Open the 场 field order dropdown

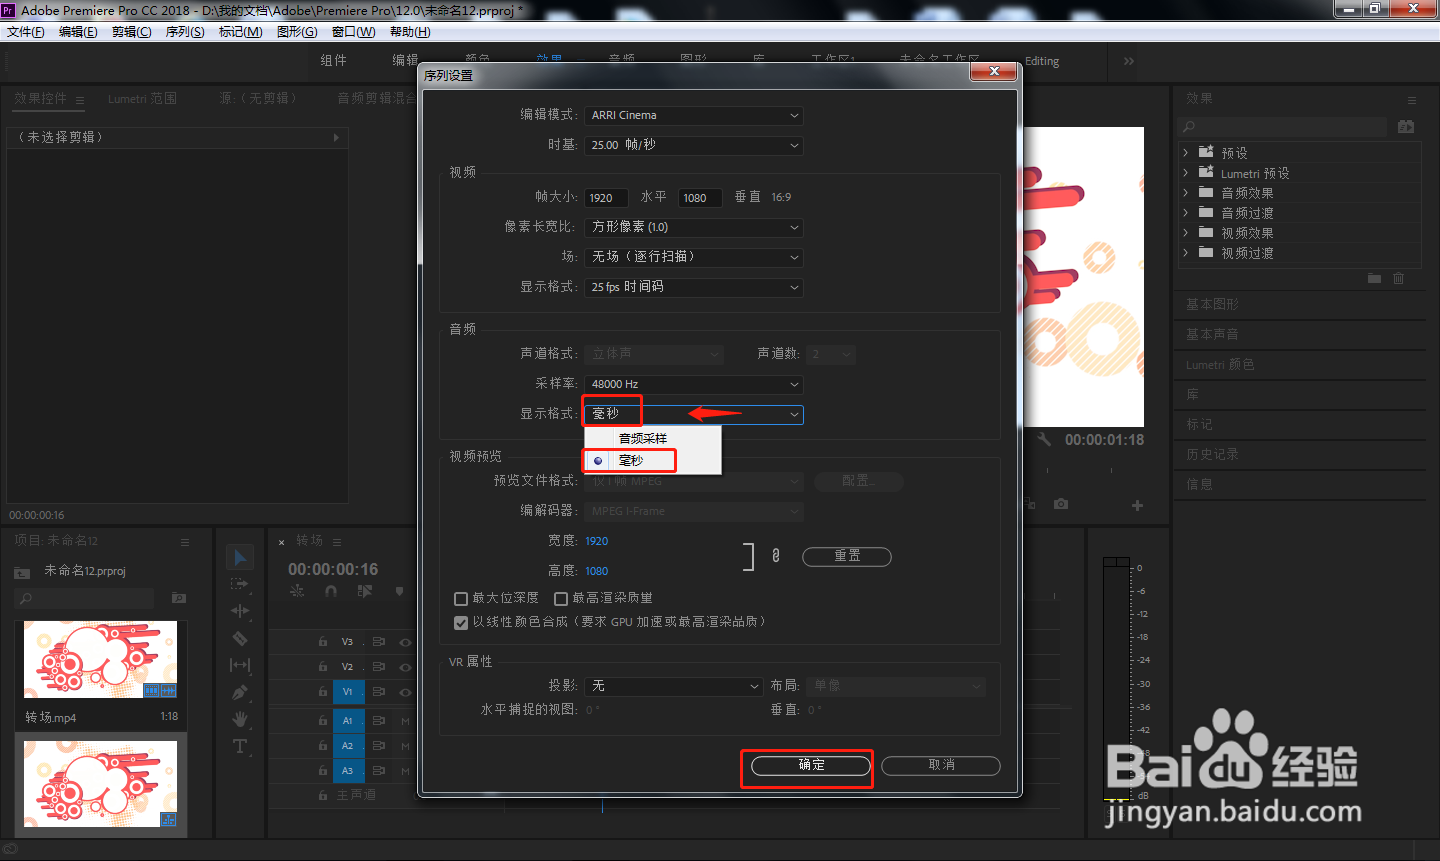694,257
